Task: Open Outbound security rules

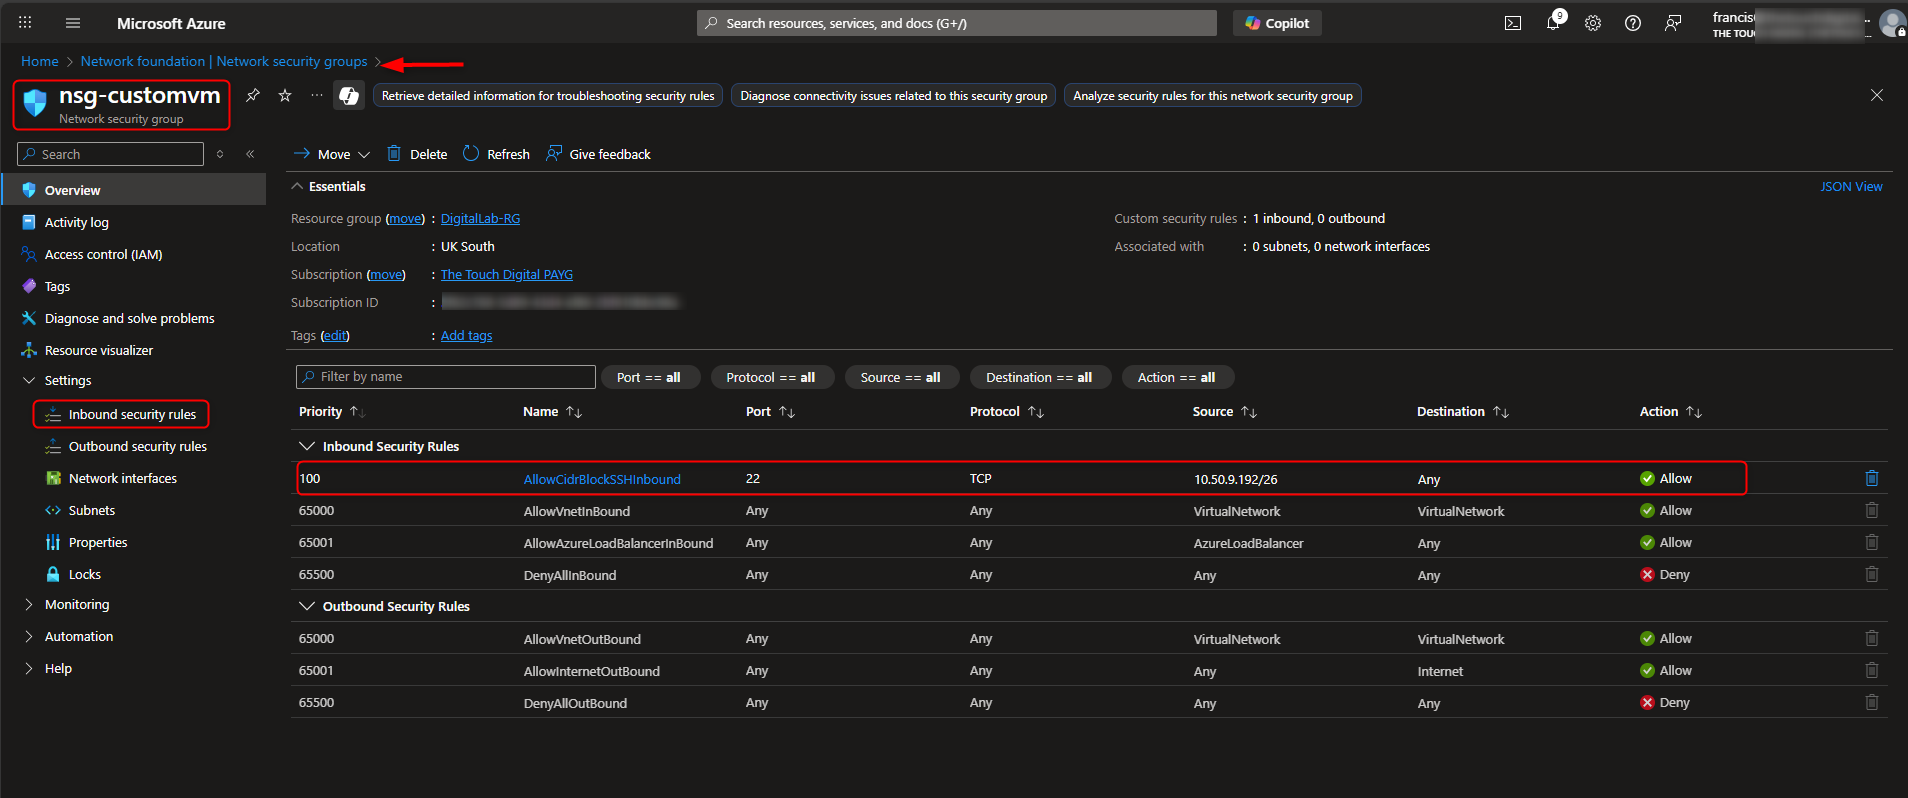Action: point(137,446)
